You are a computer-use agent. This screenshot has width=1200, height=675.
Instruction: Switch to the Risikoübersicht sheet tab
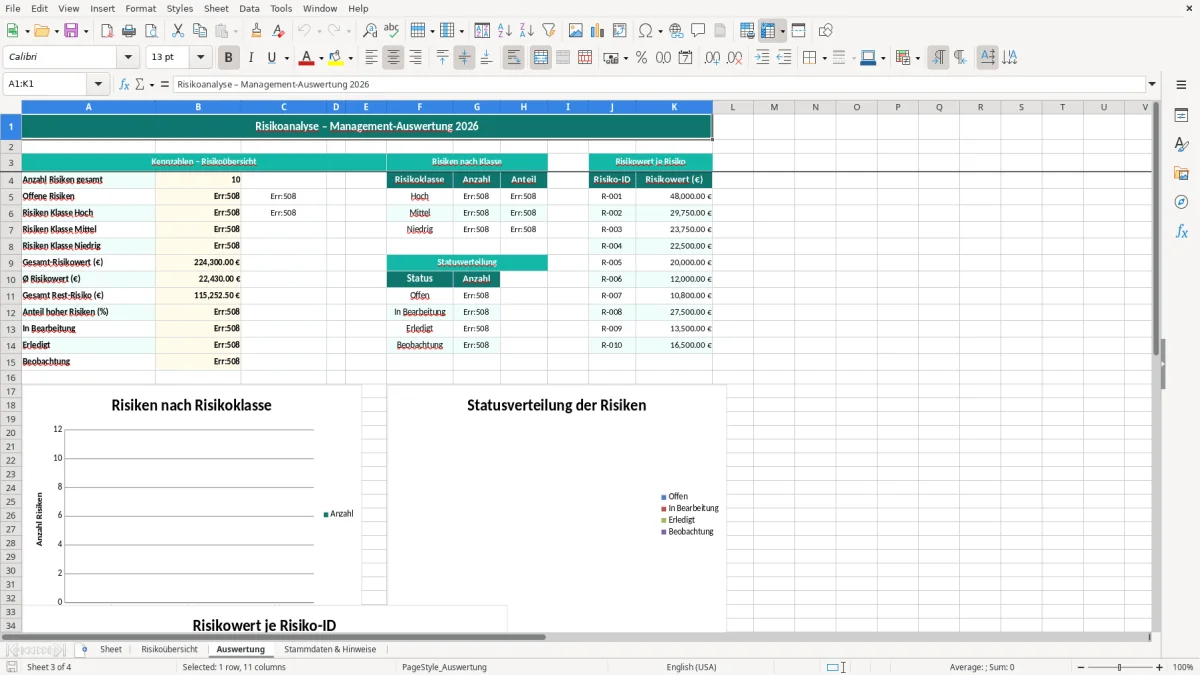[169, 650]
